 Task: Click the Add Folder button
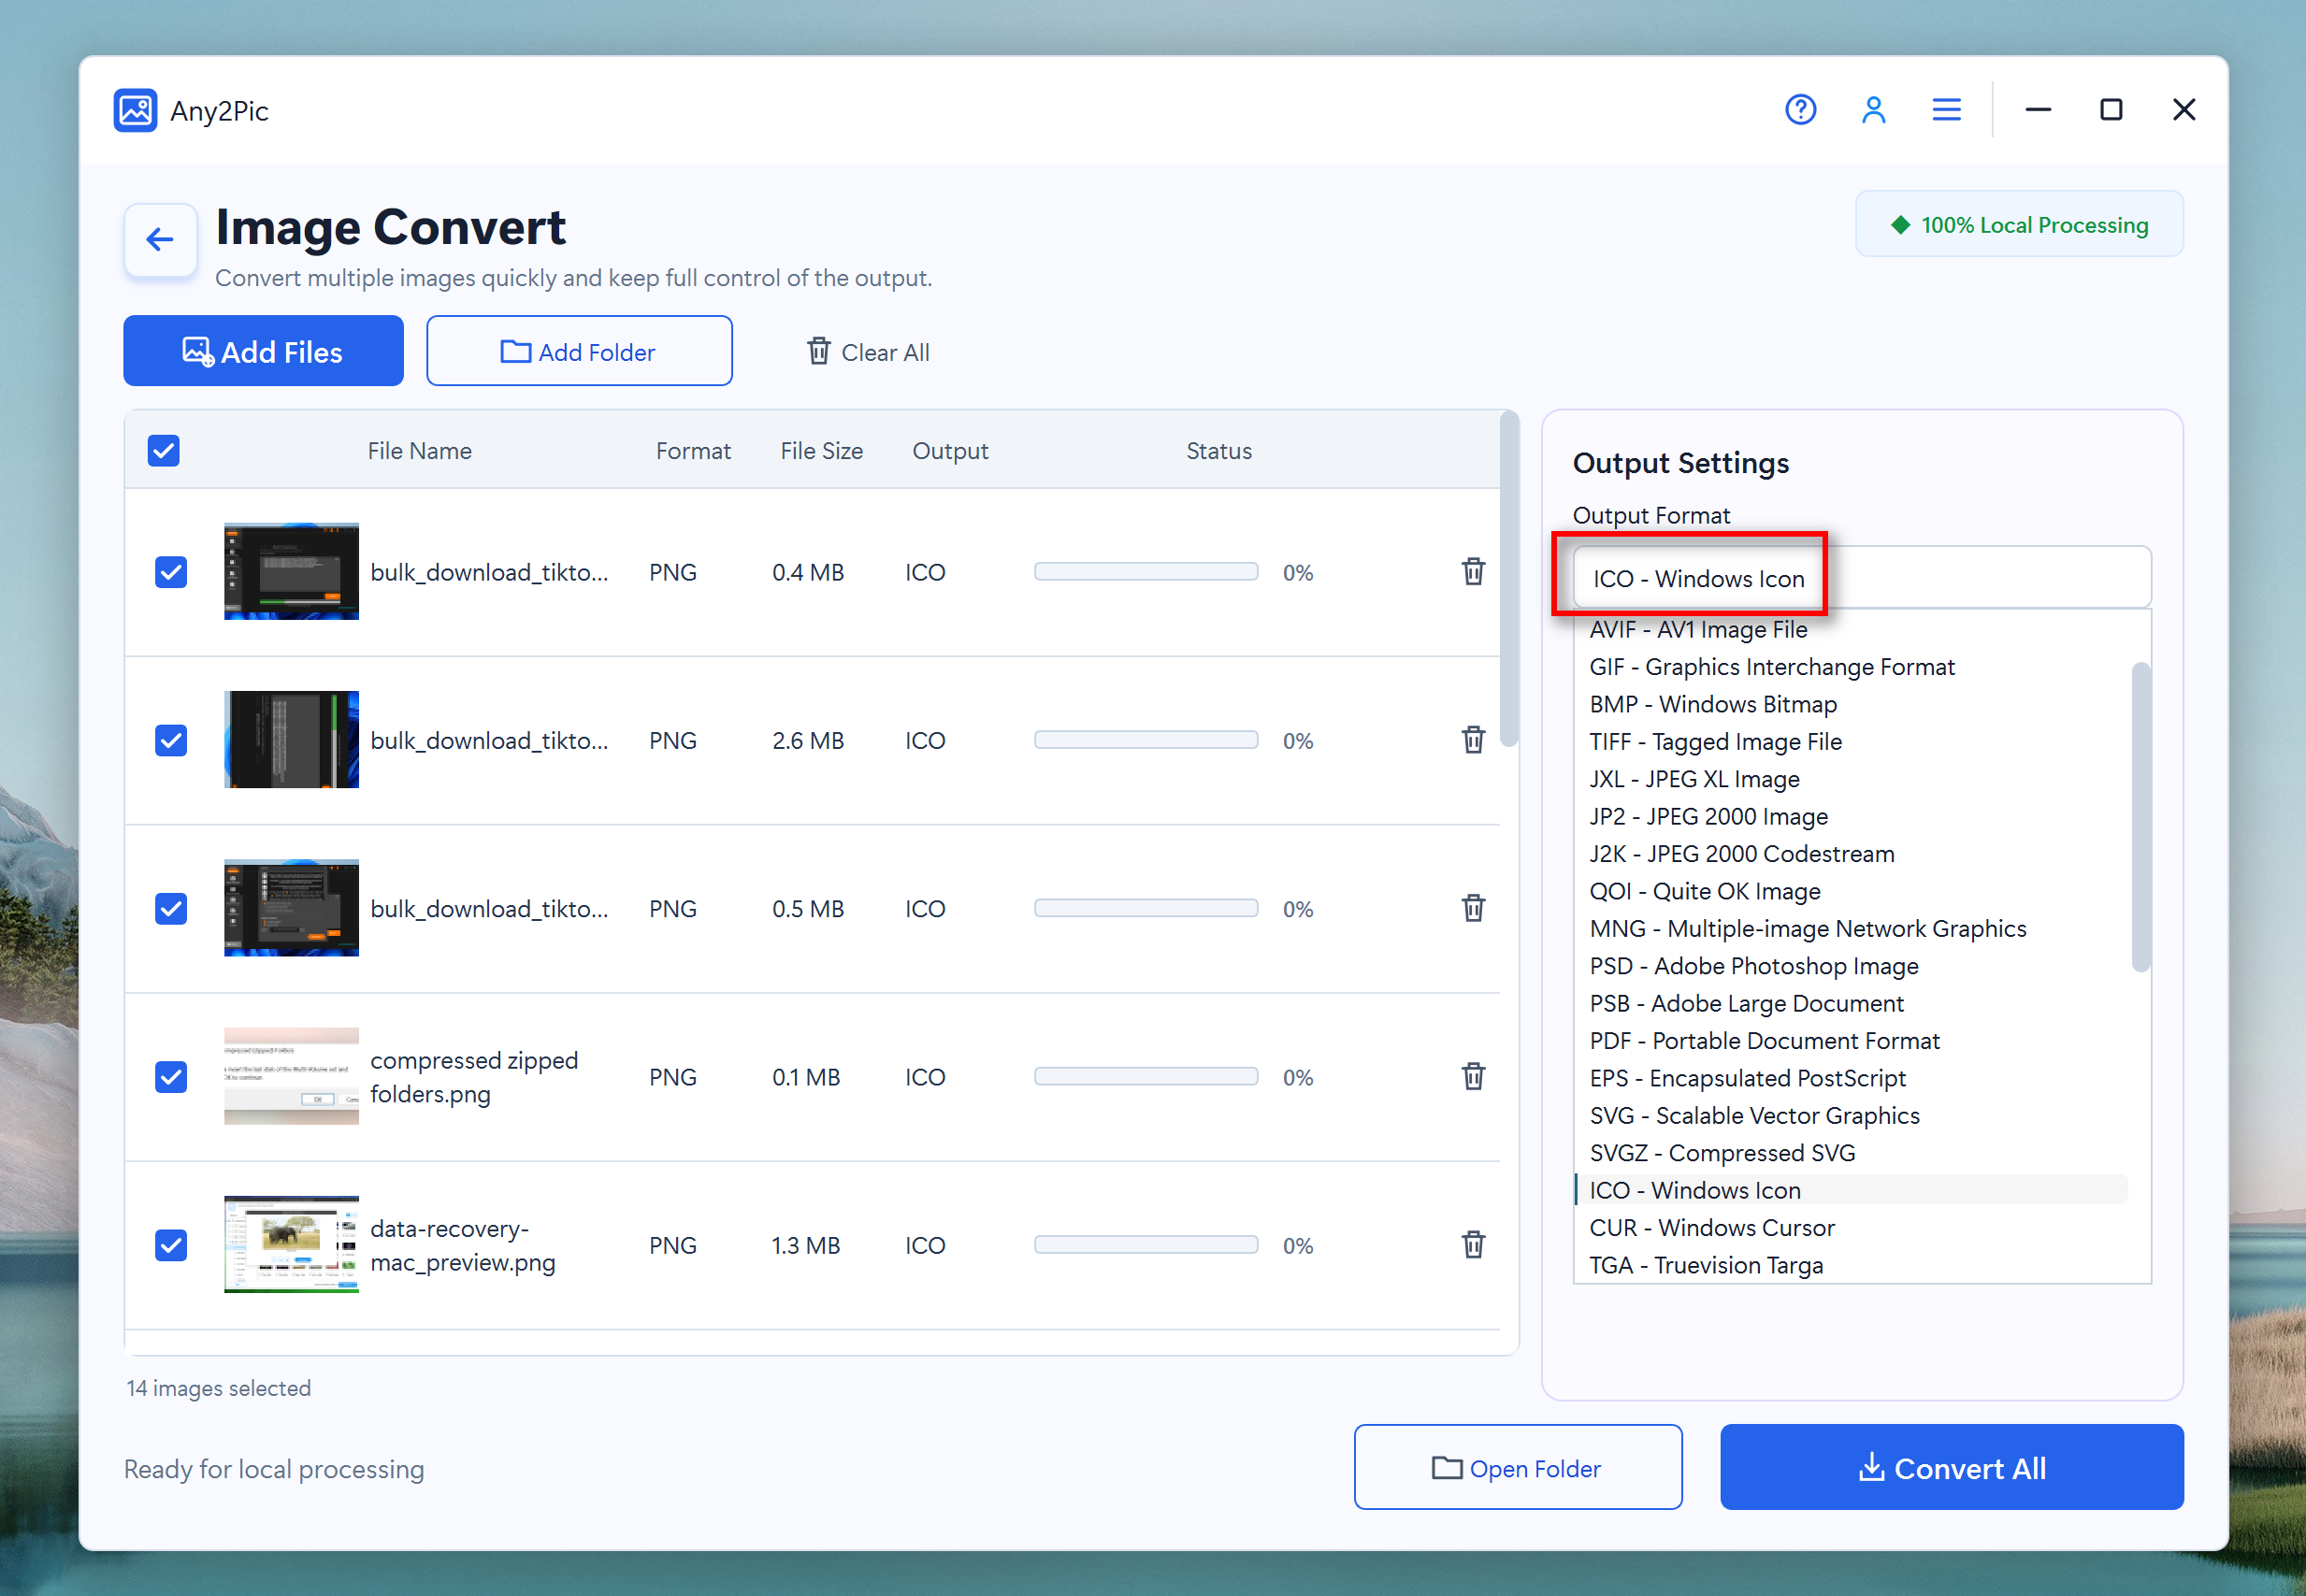[x=579, y=351]
